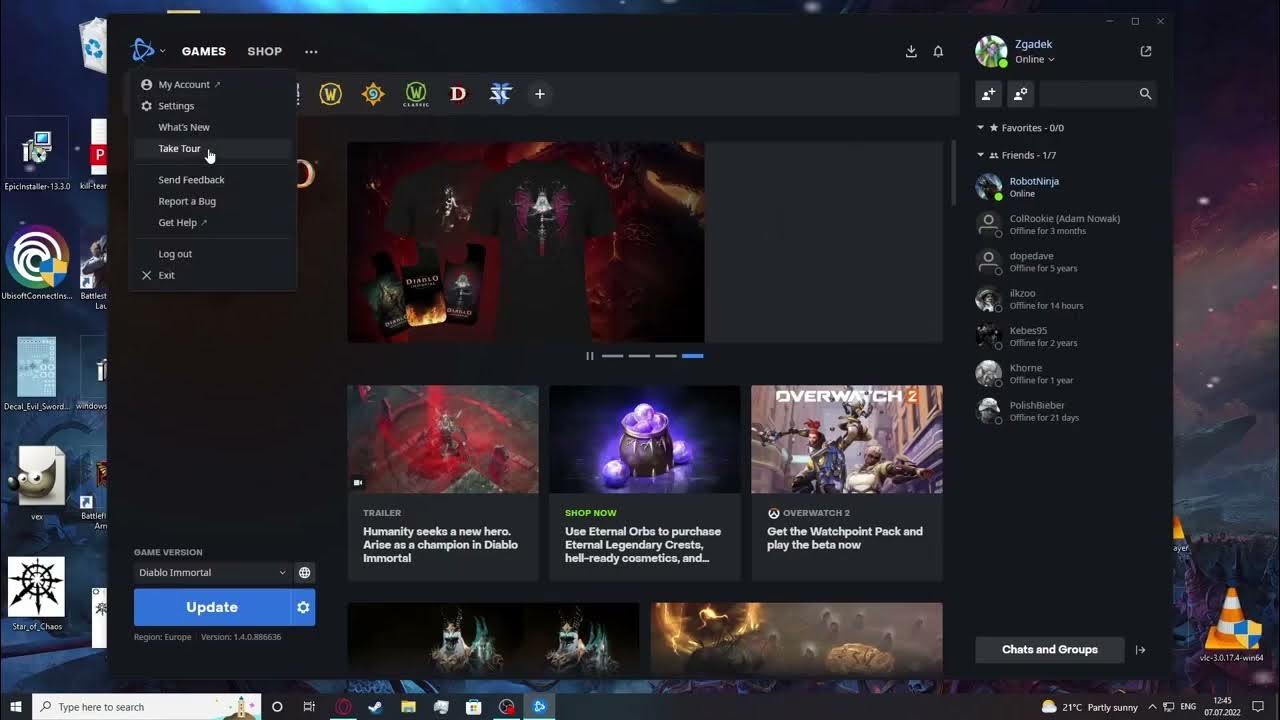Click the friends search field
The width and height of the screenshot is (1280, 720).
(x=1088, y=94)
